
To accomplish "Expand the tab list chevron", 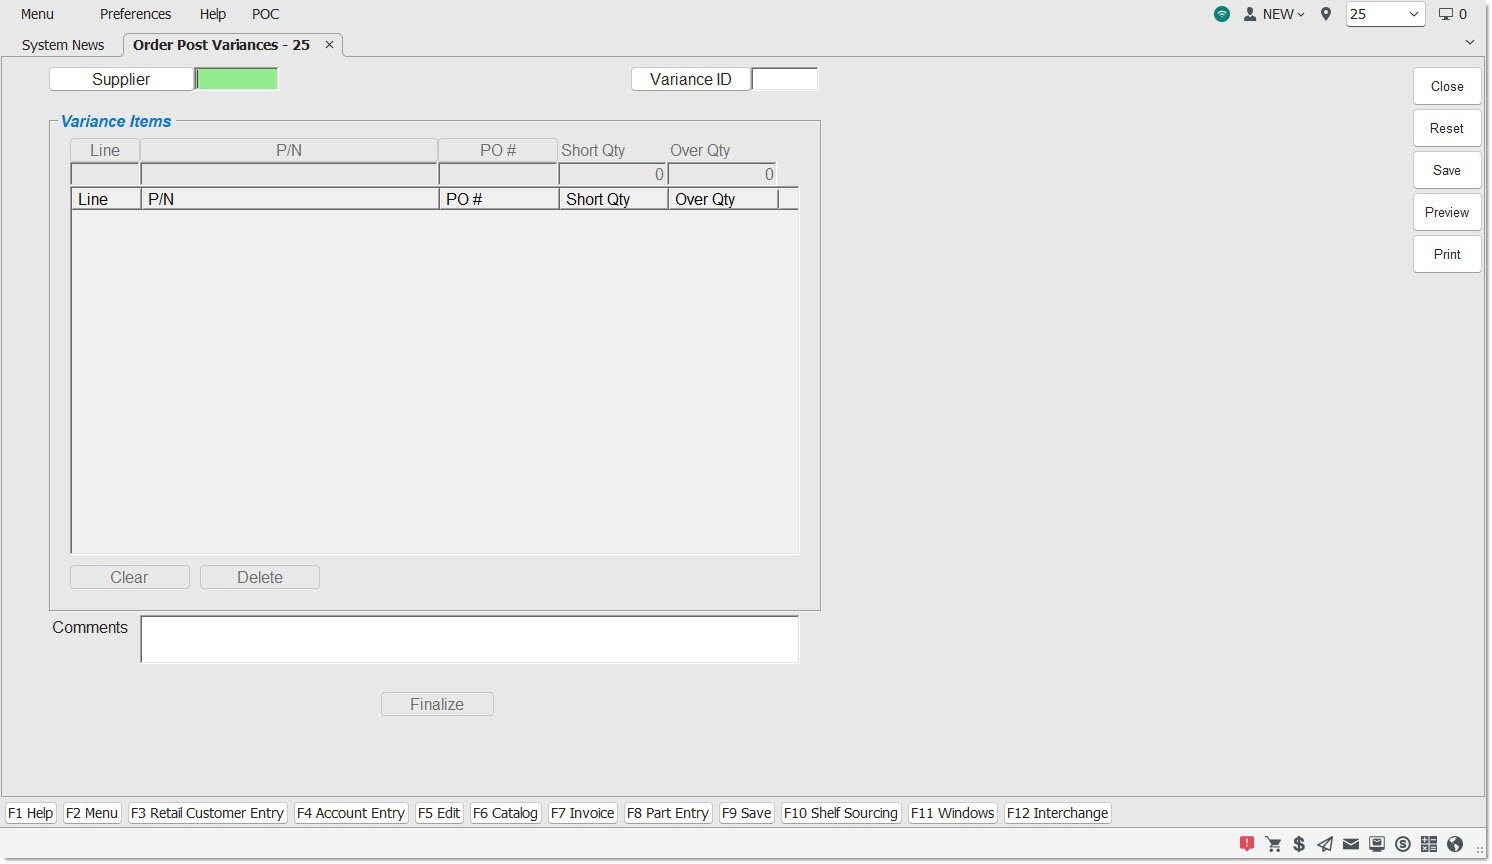I will point(1469,42).
